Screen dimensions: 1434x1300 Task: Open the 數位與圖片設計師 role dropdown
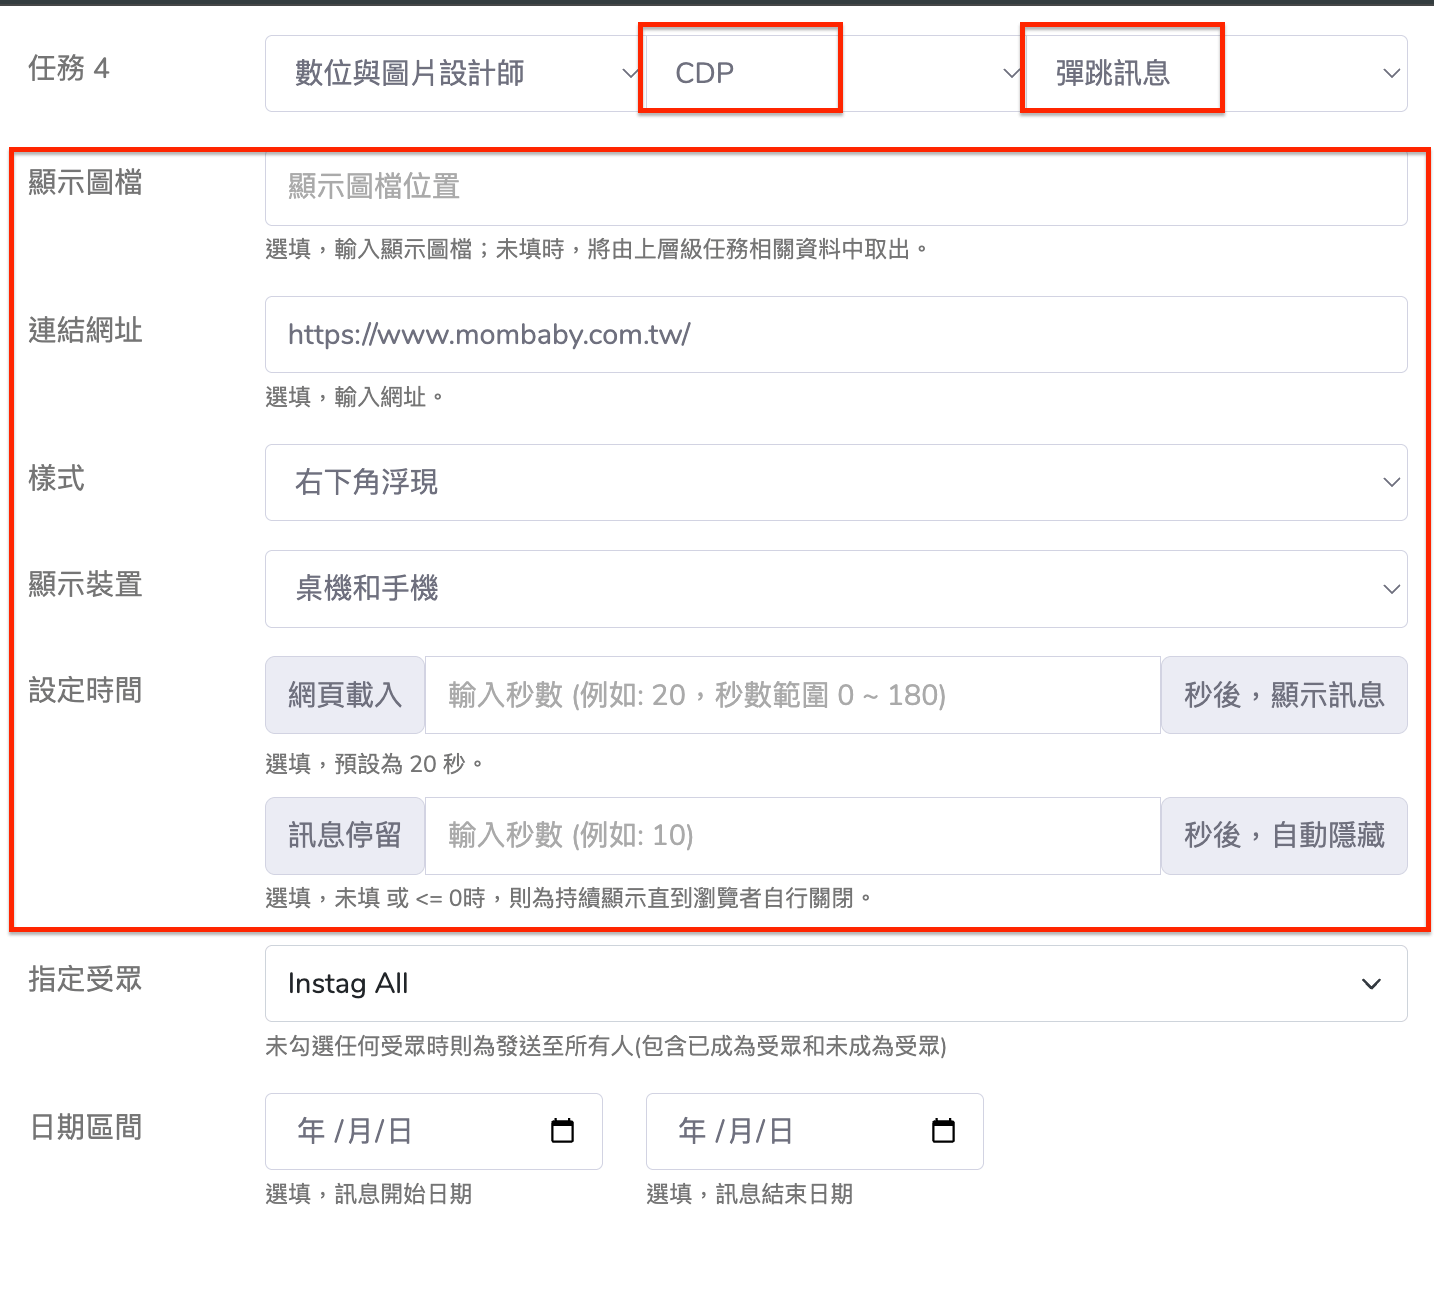455,73
